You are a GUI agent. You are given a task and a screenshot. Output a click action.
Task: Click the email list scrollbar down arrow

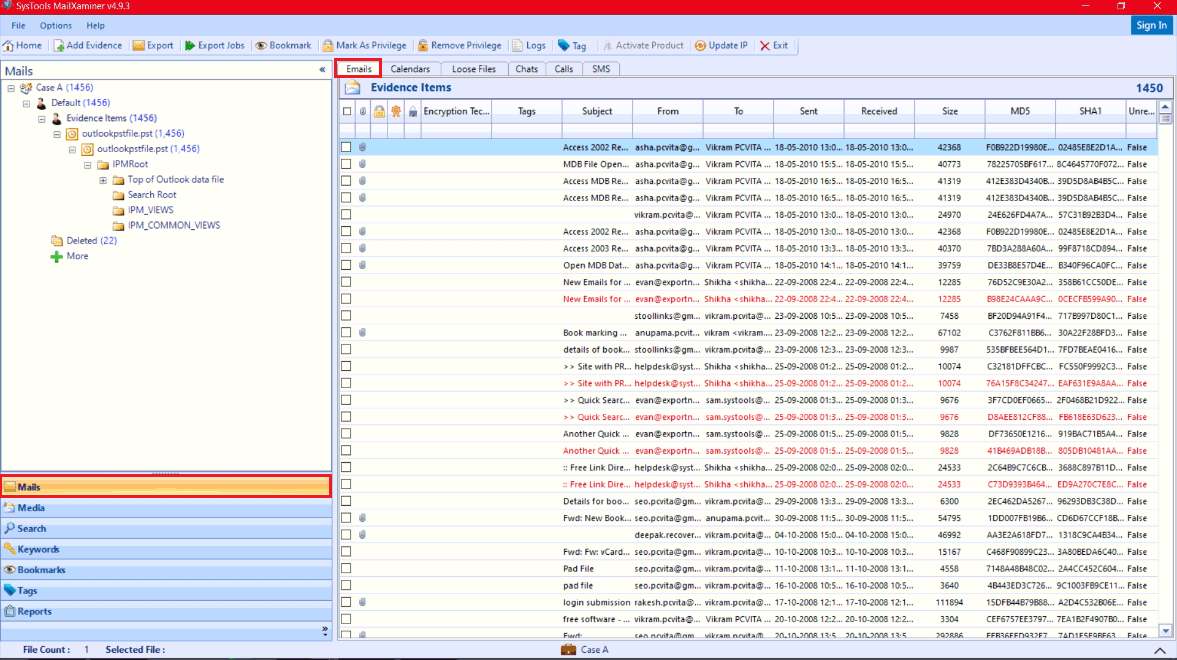pos(1165,631)
